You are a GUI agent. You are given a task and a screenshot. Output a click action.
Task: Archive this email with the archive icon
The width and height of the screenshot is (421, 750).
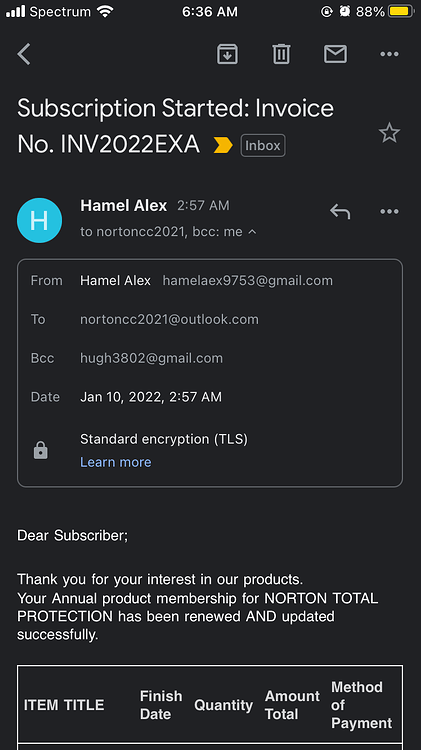pyautogui.click(x=227, y=54)
